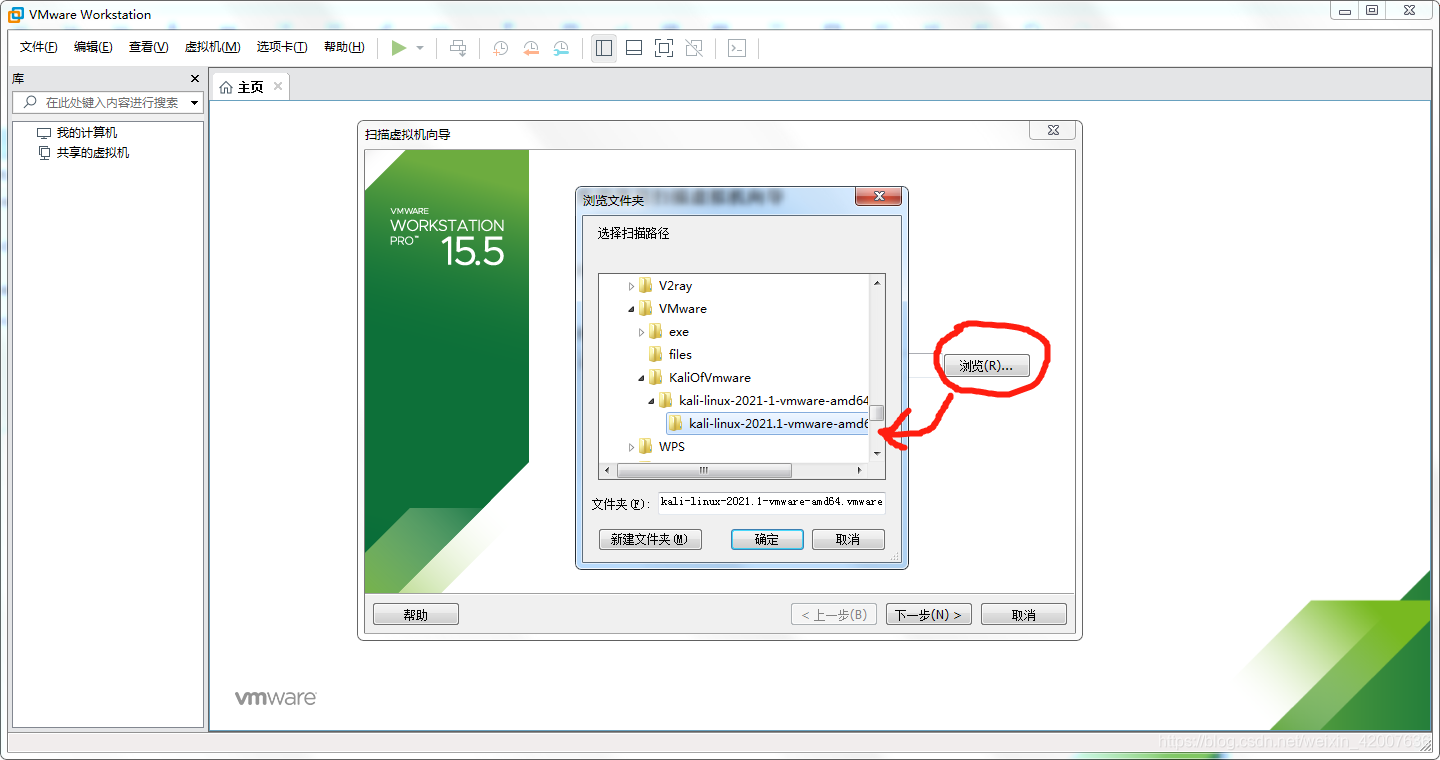Expand the exe folder node
Viewport: 1440px width, 760px height.
pyautogui.click(x=641, y=332)
